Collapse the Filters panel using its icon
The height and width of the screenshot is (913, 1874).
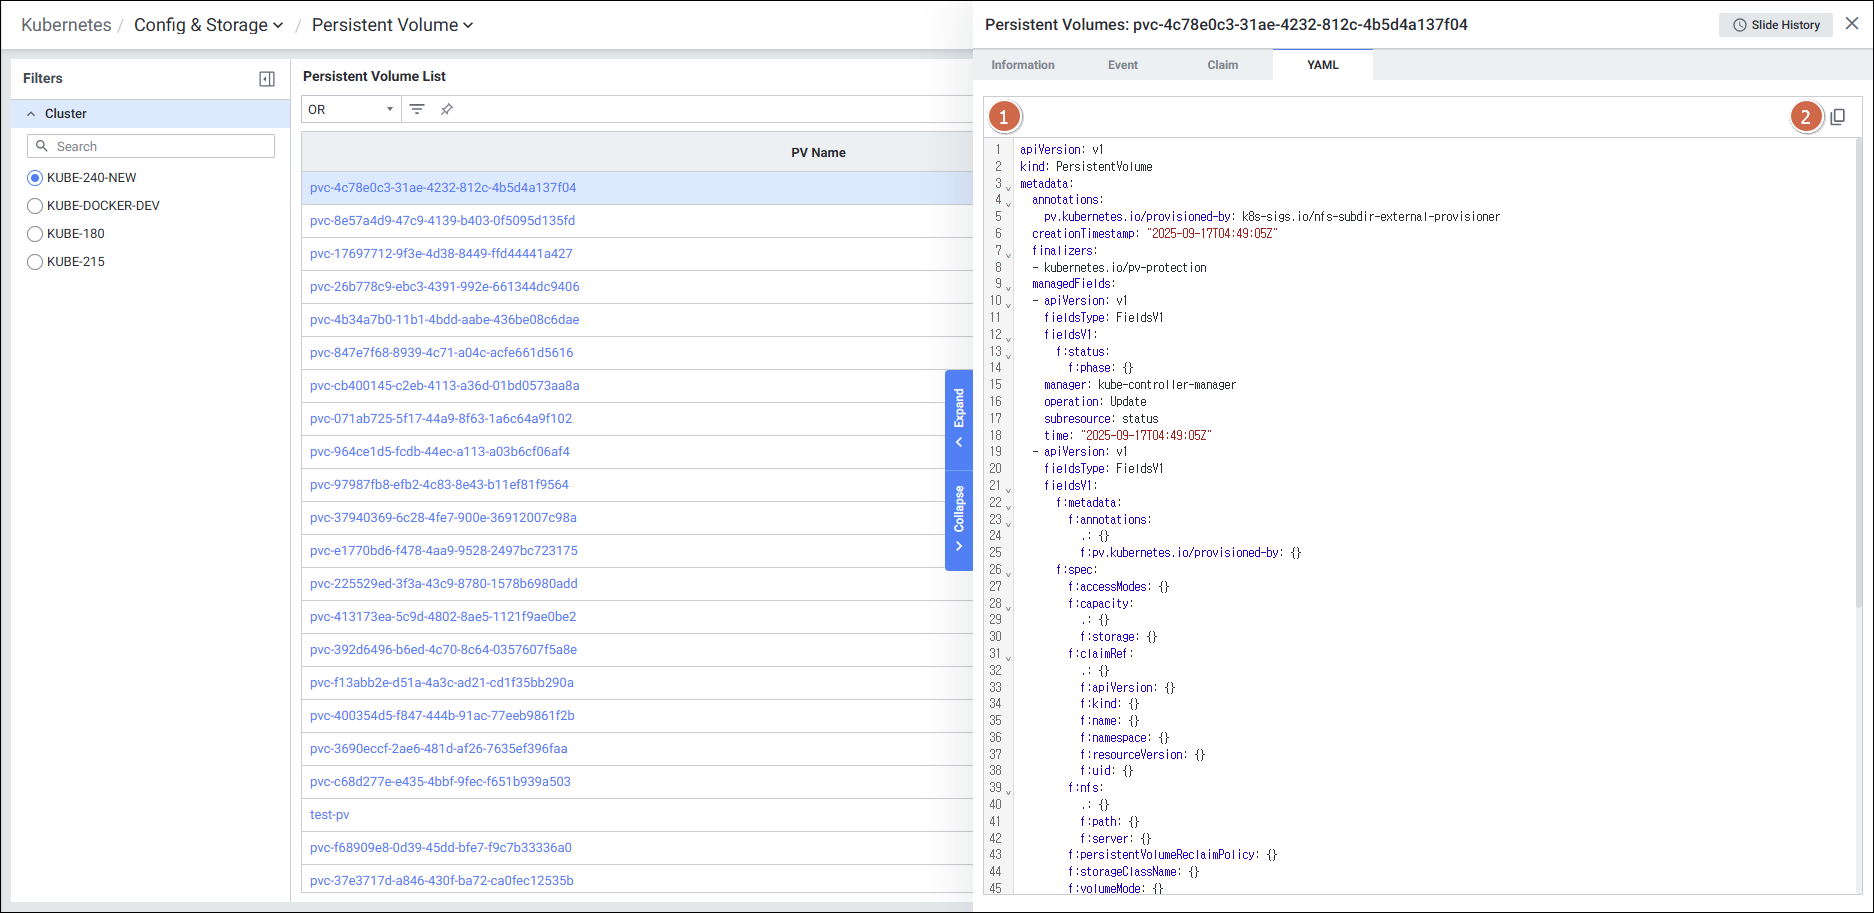(x=267, y=79)
